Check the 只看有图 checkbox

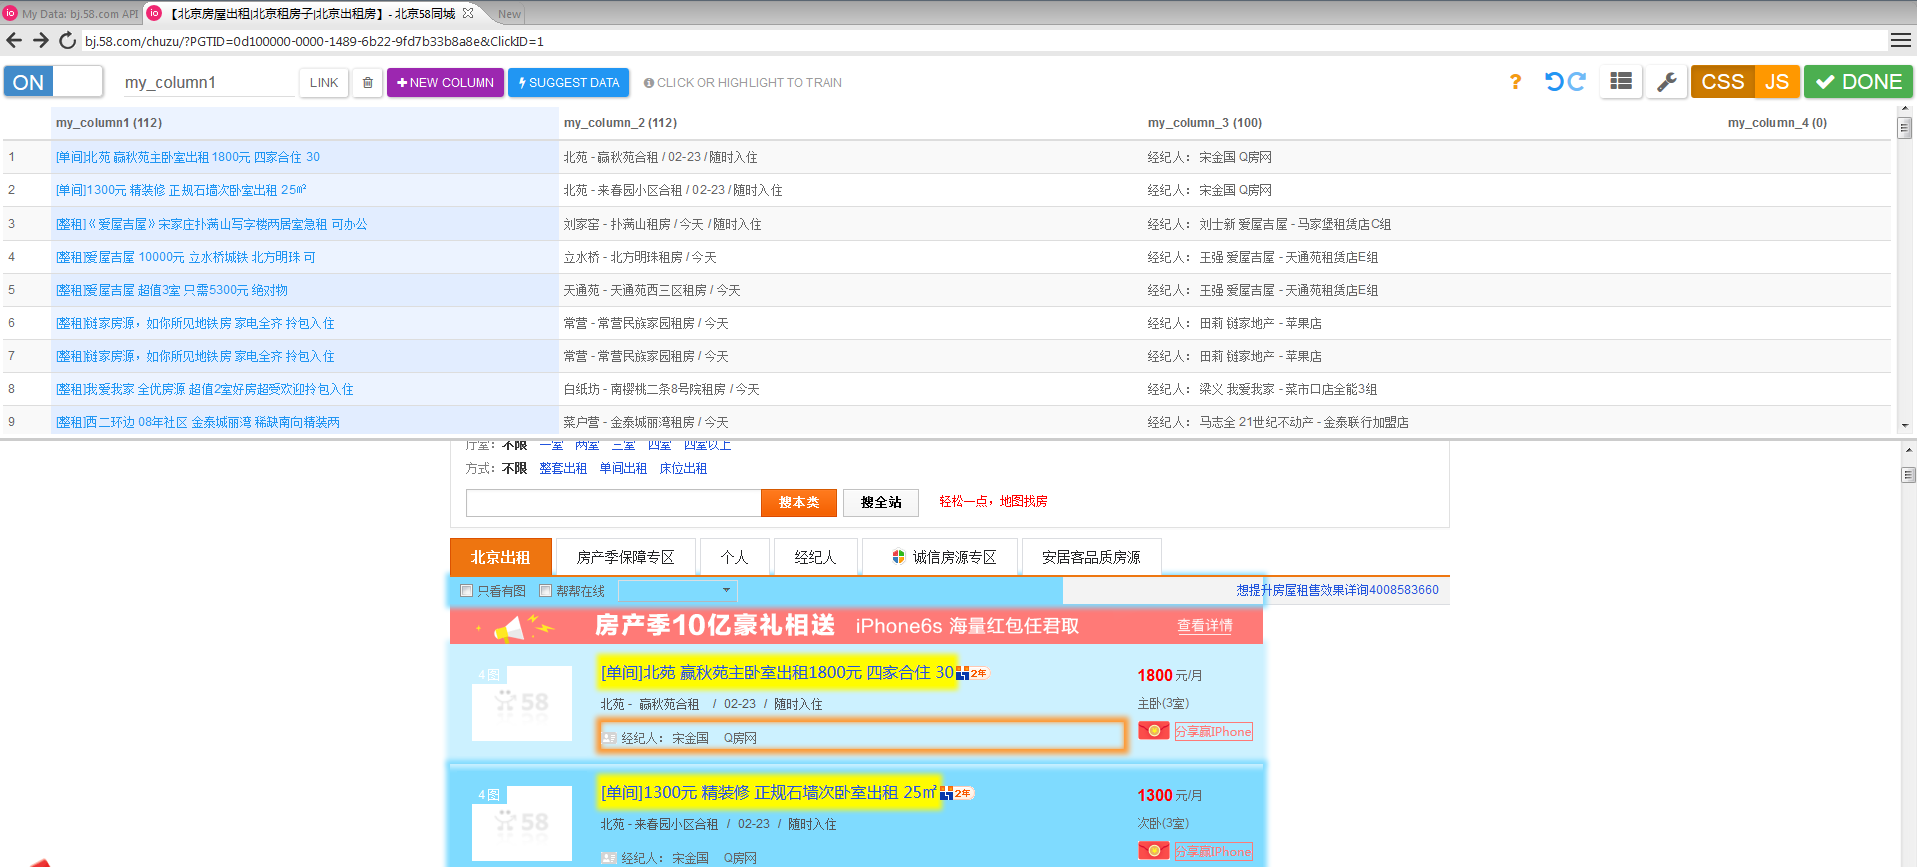click(x=466, y=591)
